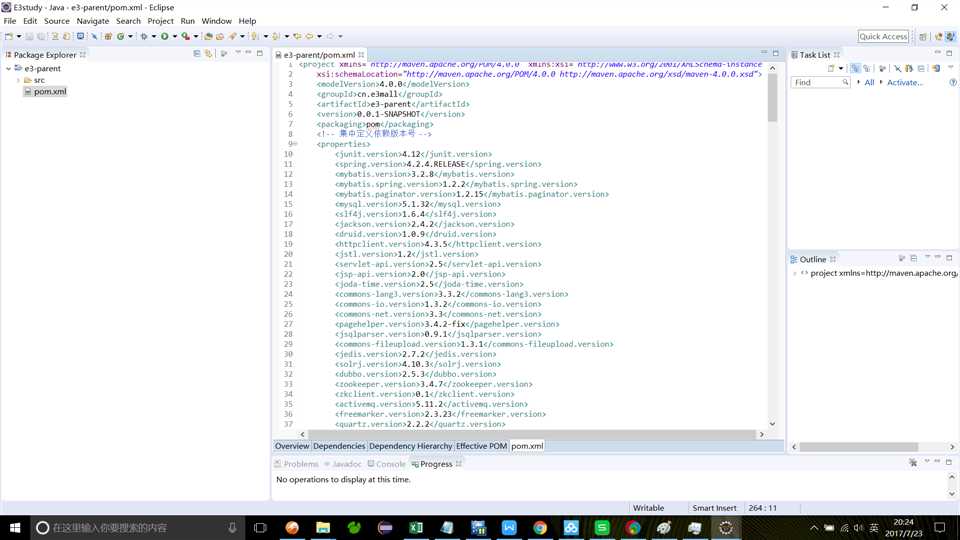The image size is (960, 540).
Task: Minimize the Package Explorer view
Action: (x=249, y=53)
